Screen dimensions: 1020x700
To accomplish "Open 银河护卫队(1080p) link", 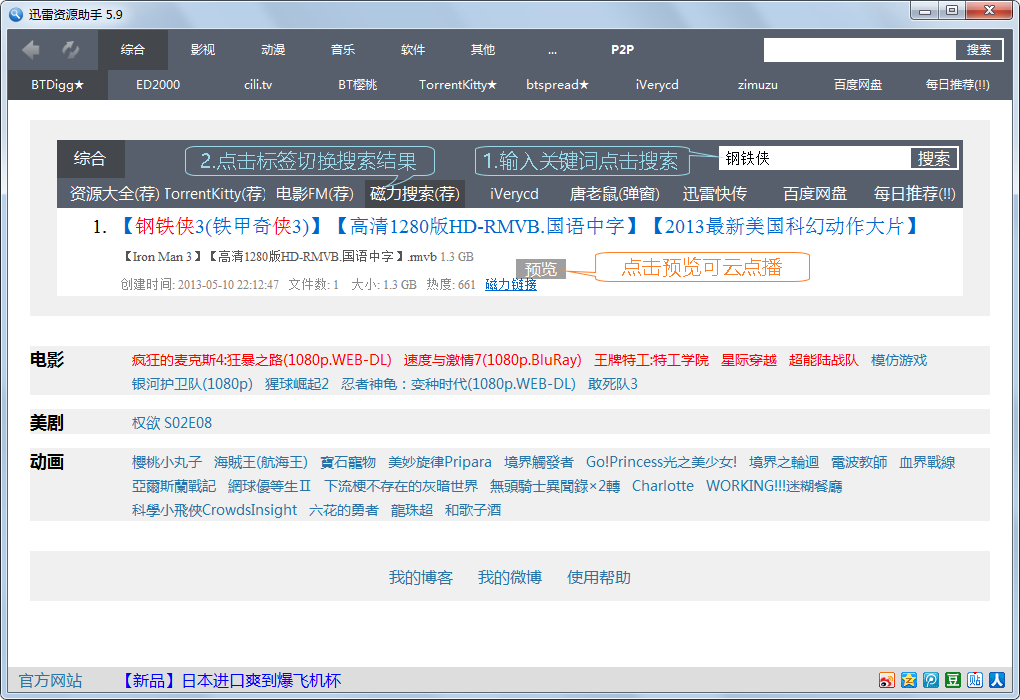I will pos(192,384).
